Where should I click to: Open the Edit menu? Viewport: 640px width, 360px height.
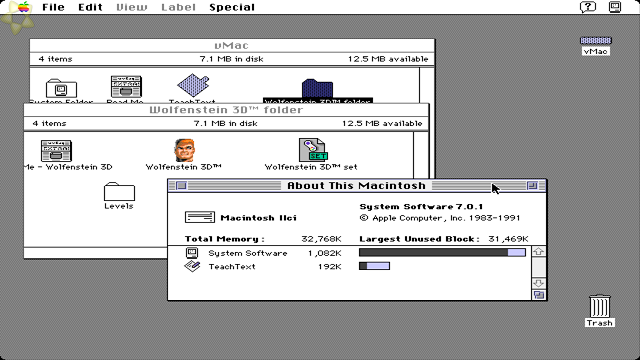point(90,7)
